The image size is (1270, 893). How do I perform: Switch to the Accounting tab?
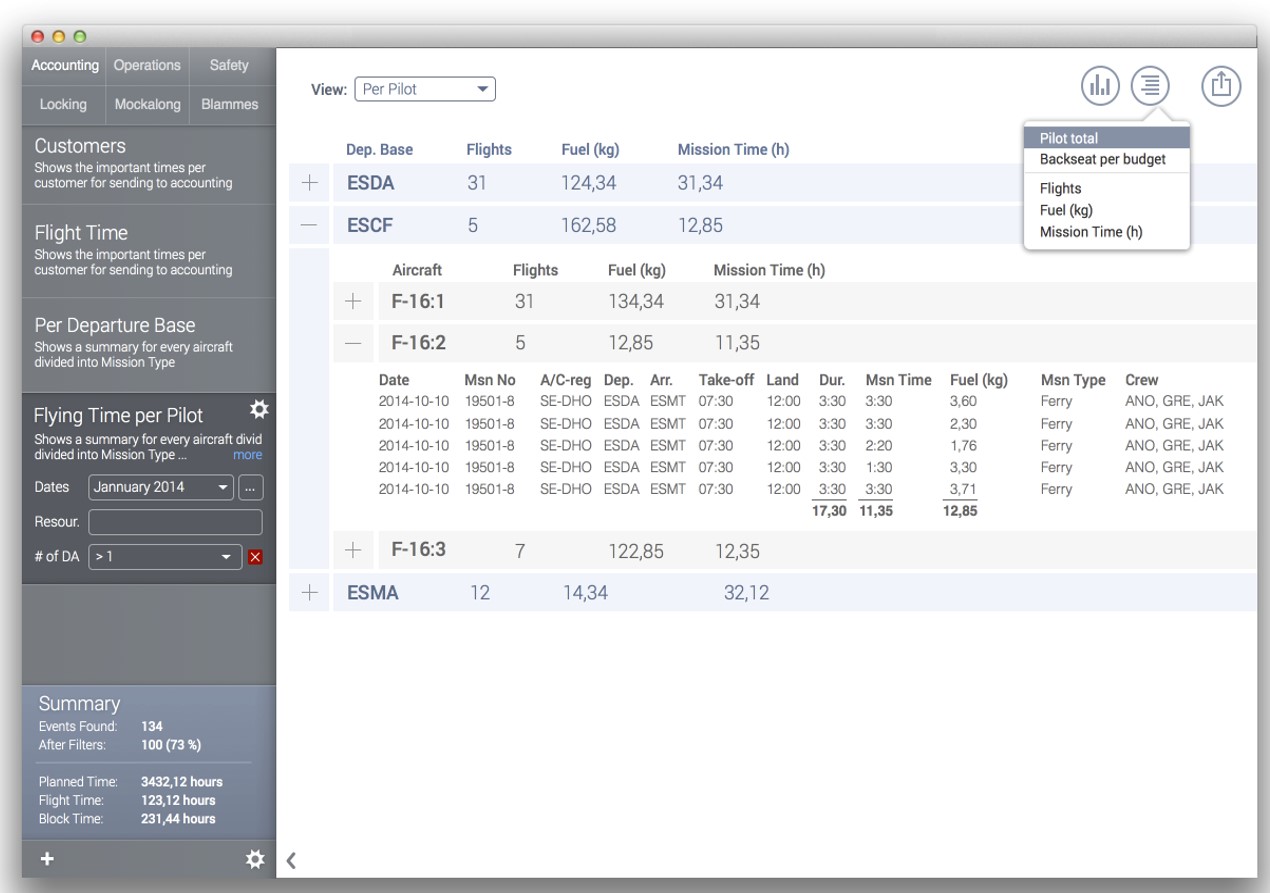65,66
